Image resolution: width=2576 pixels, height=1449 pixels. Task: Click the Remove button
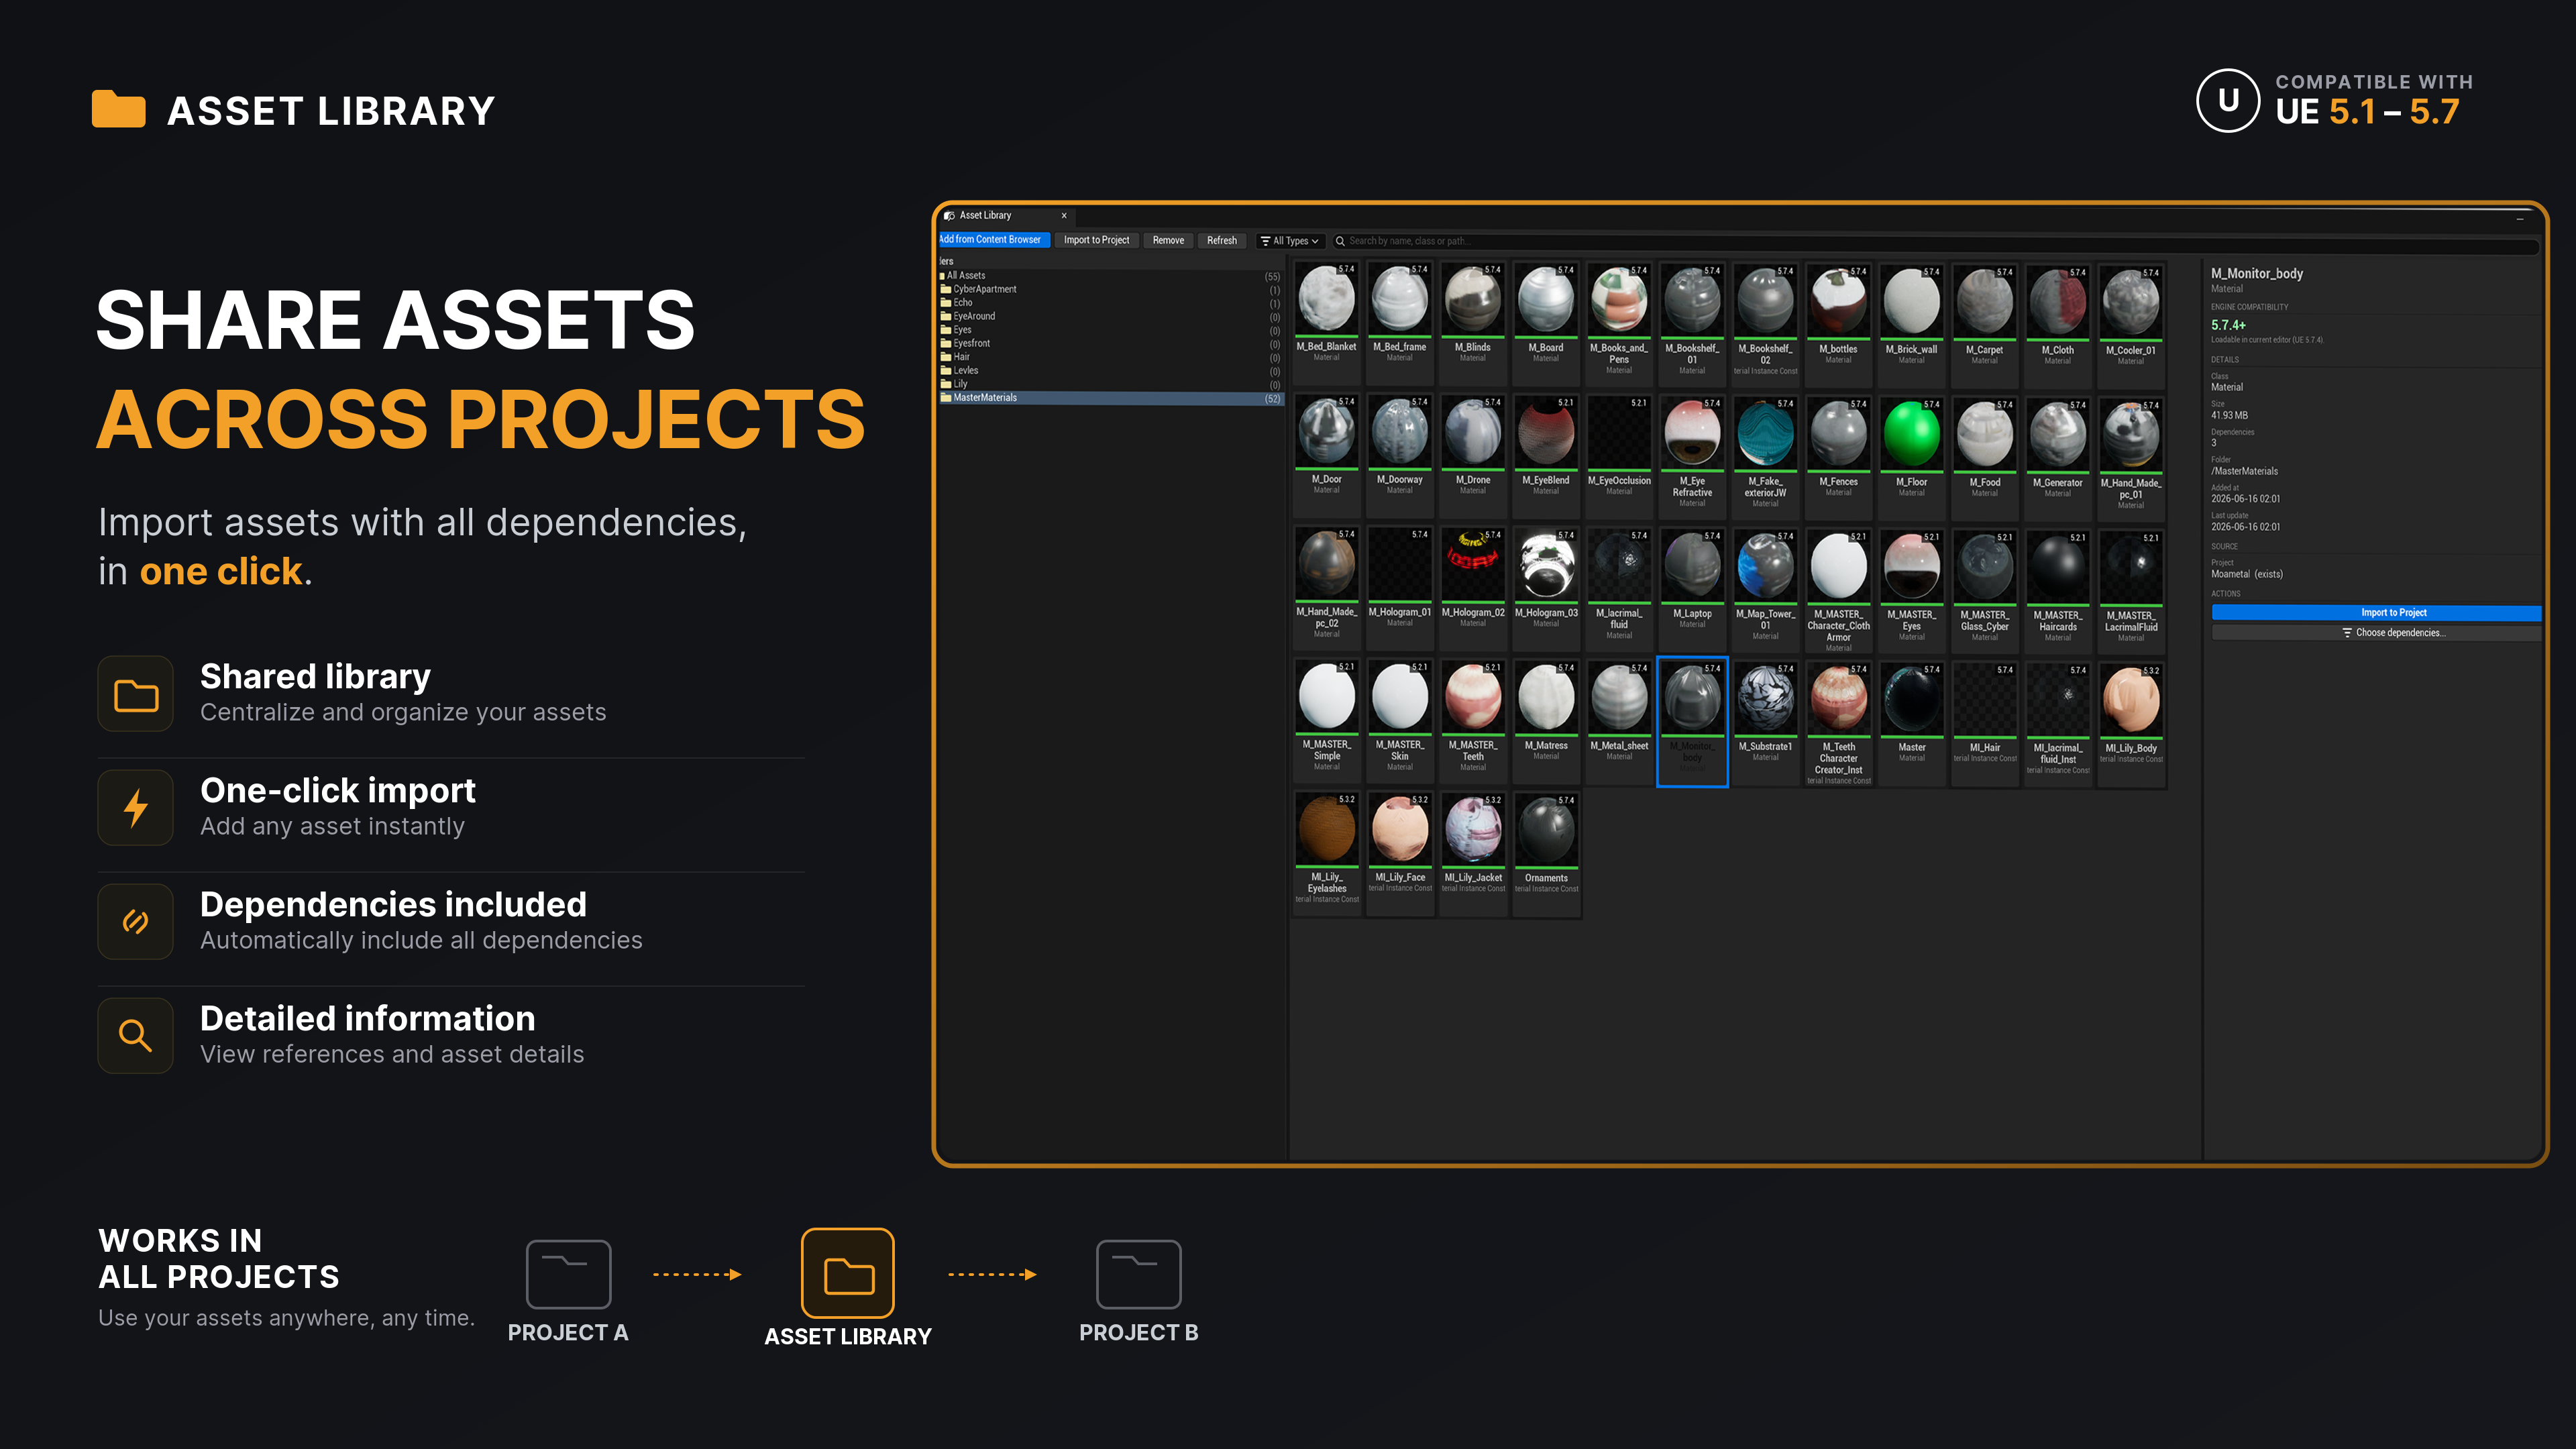[x=1168, y=240]
